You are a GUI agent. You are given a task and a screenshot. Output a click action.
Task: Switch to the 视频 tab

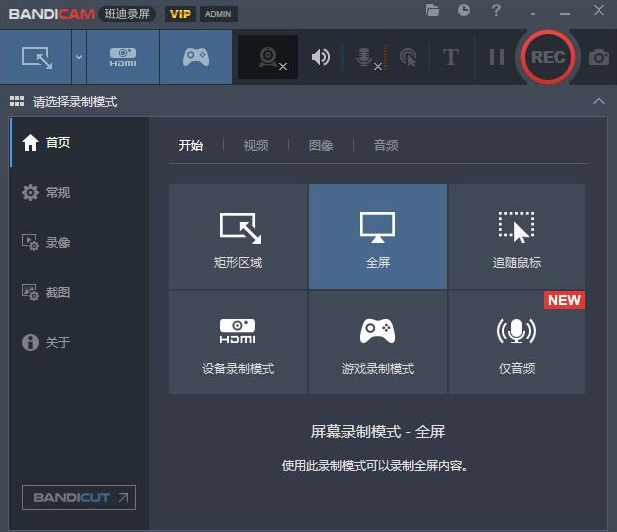pyautogui.click(x=256, y=145)
